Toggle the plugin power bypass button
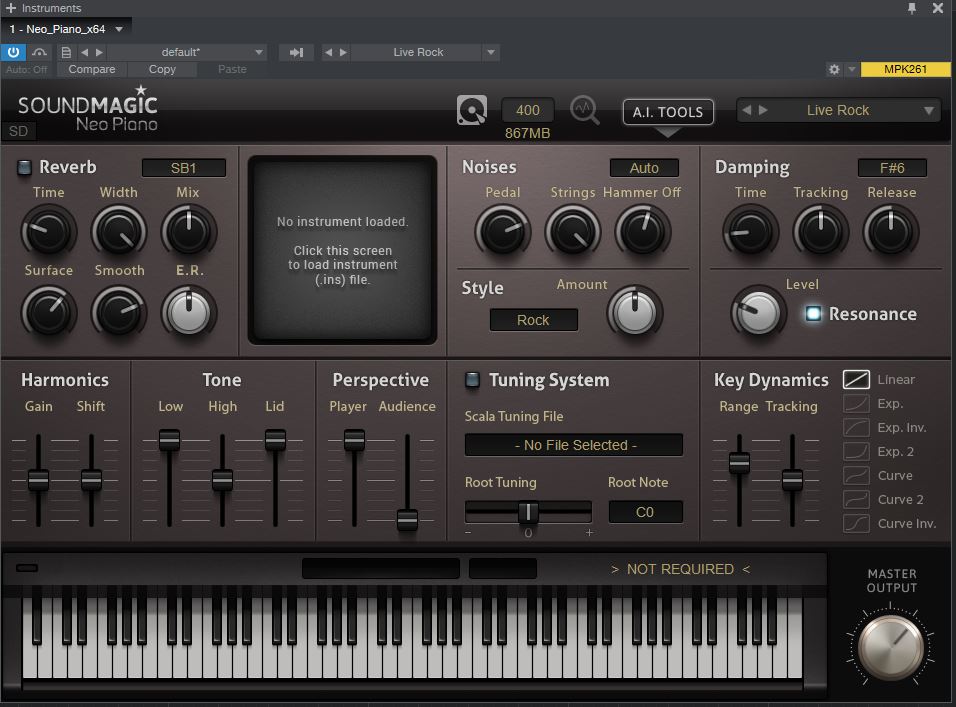The height and width of the screenshot is (707, 956). pos(13,52)
